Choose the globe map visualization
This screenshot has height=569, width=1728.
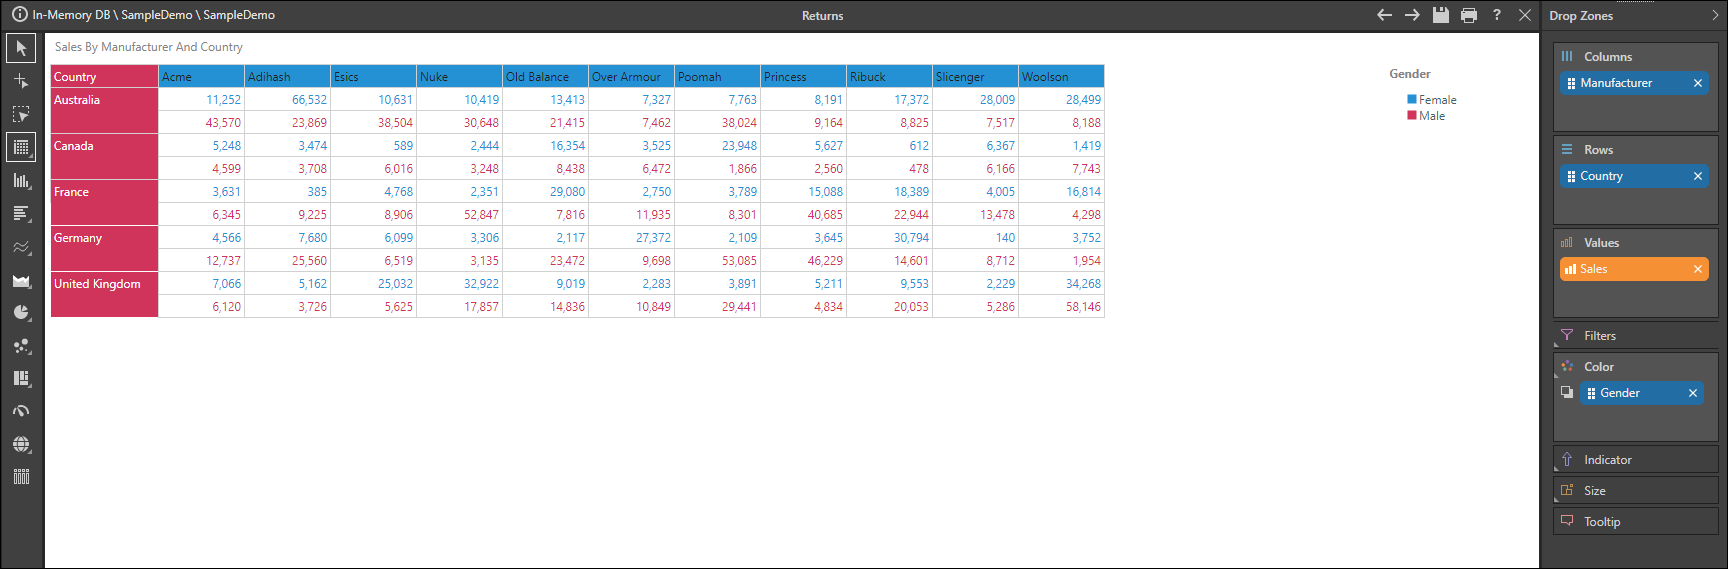pos(21,444)
